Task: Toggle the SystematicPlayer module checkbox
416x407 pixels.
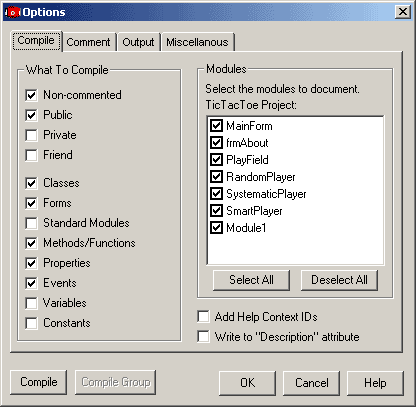Action: [217, 194]
